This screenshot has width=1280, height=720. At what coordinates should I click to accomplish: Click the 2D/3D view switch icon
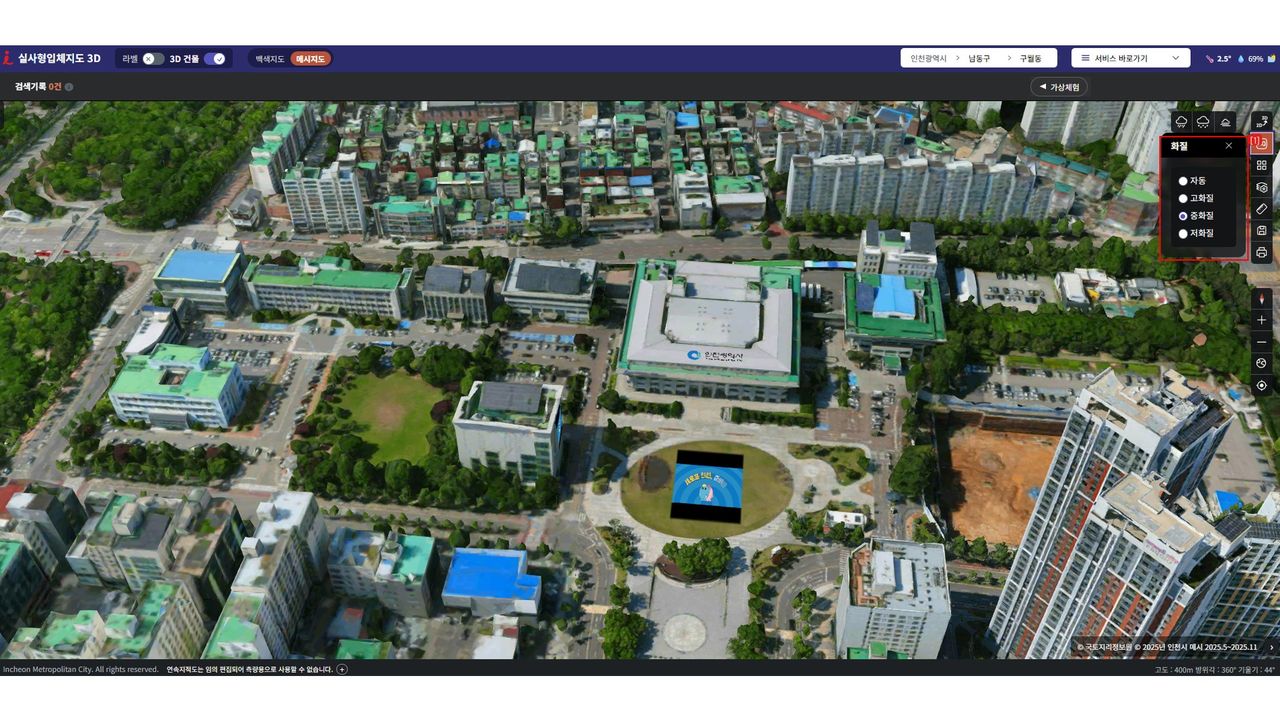coord(1261,122)
